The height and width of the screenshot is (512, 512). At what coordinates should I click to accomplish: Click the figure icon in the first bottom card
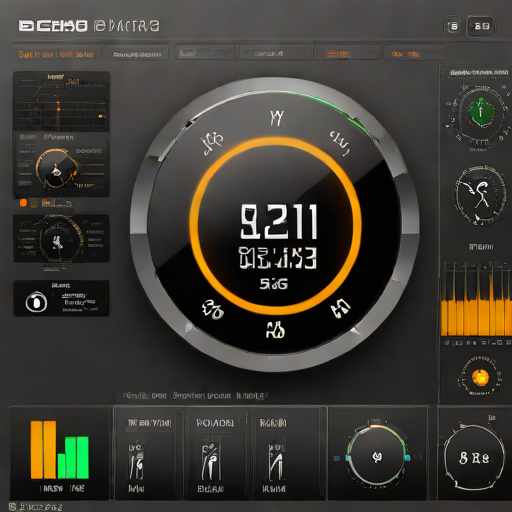(x=137, y=461)
